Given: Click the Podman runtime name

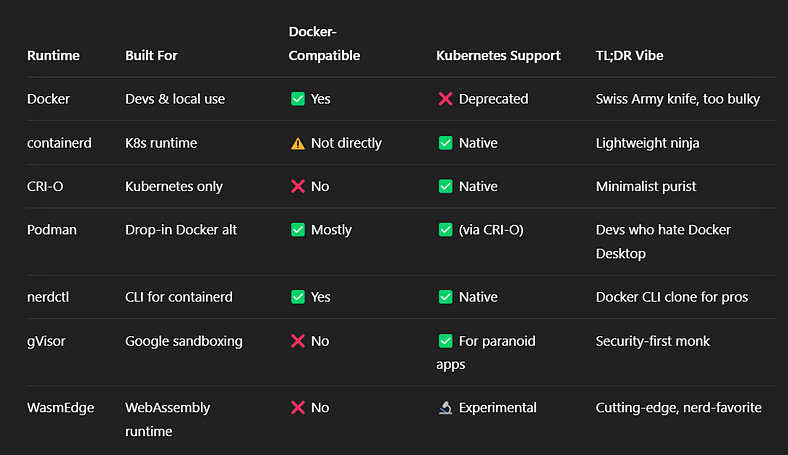Looking at the screenshot, I should click(x=52, y=230).
